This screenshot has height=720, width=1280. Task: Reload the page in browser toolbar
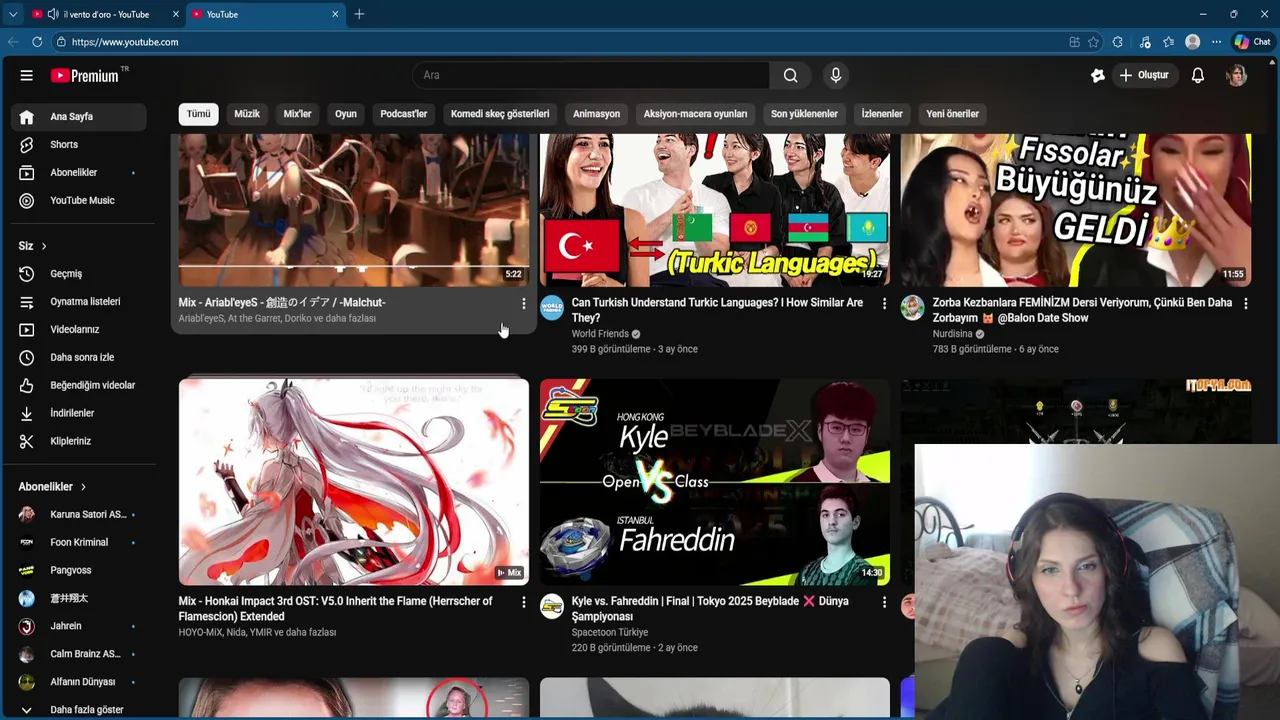[37, 42]
